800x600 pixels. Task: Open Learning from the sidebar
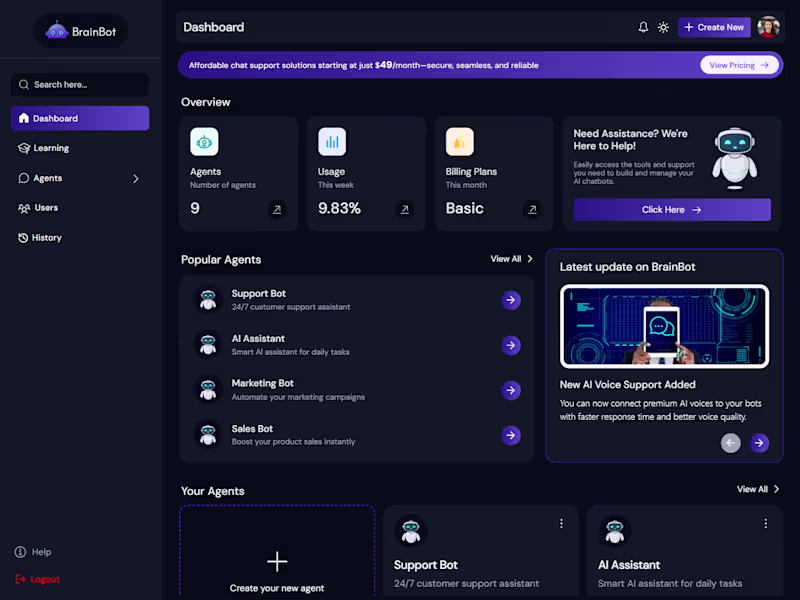(44, 148)
